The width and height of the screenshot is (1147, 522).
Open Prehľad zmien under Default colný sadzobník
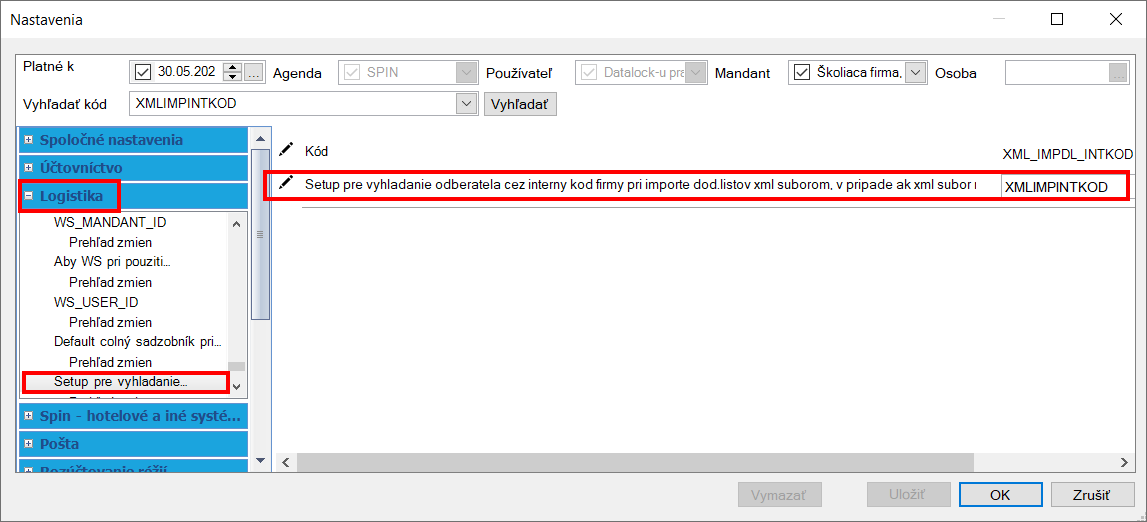pyautogui.click(x=110, y=362)
